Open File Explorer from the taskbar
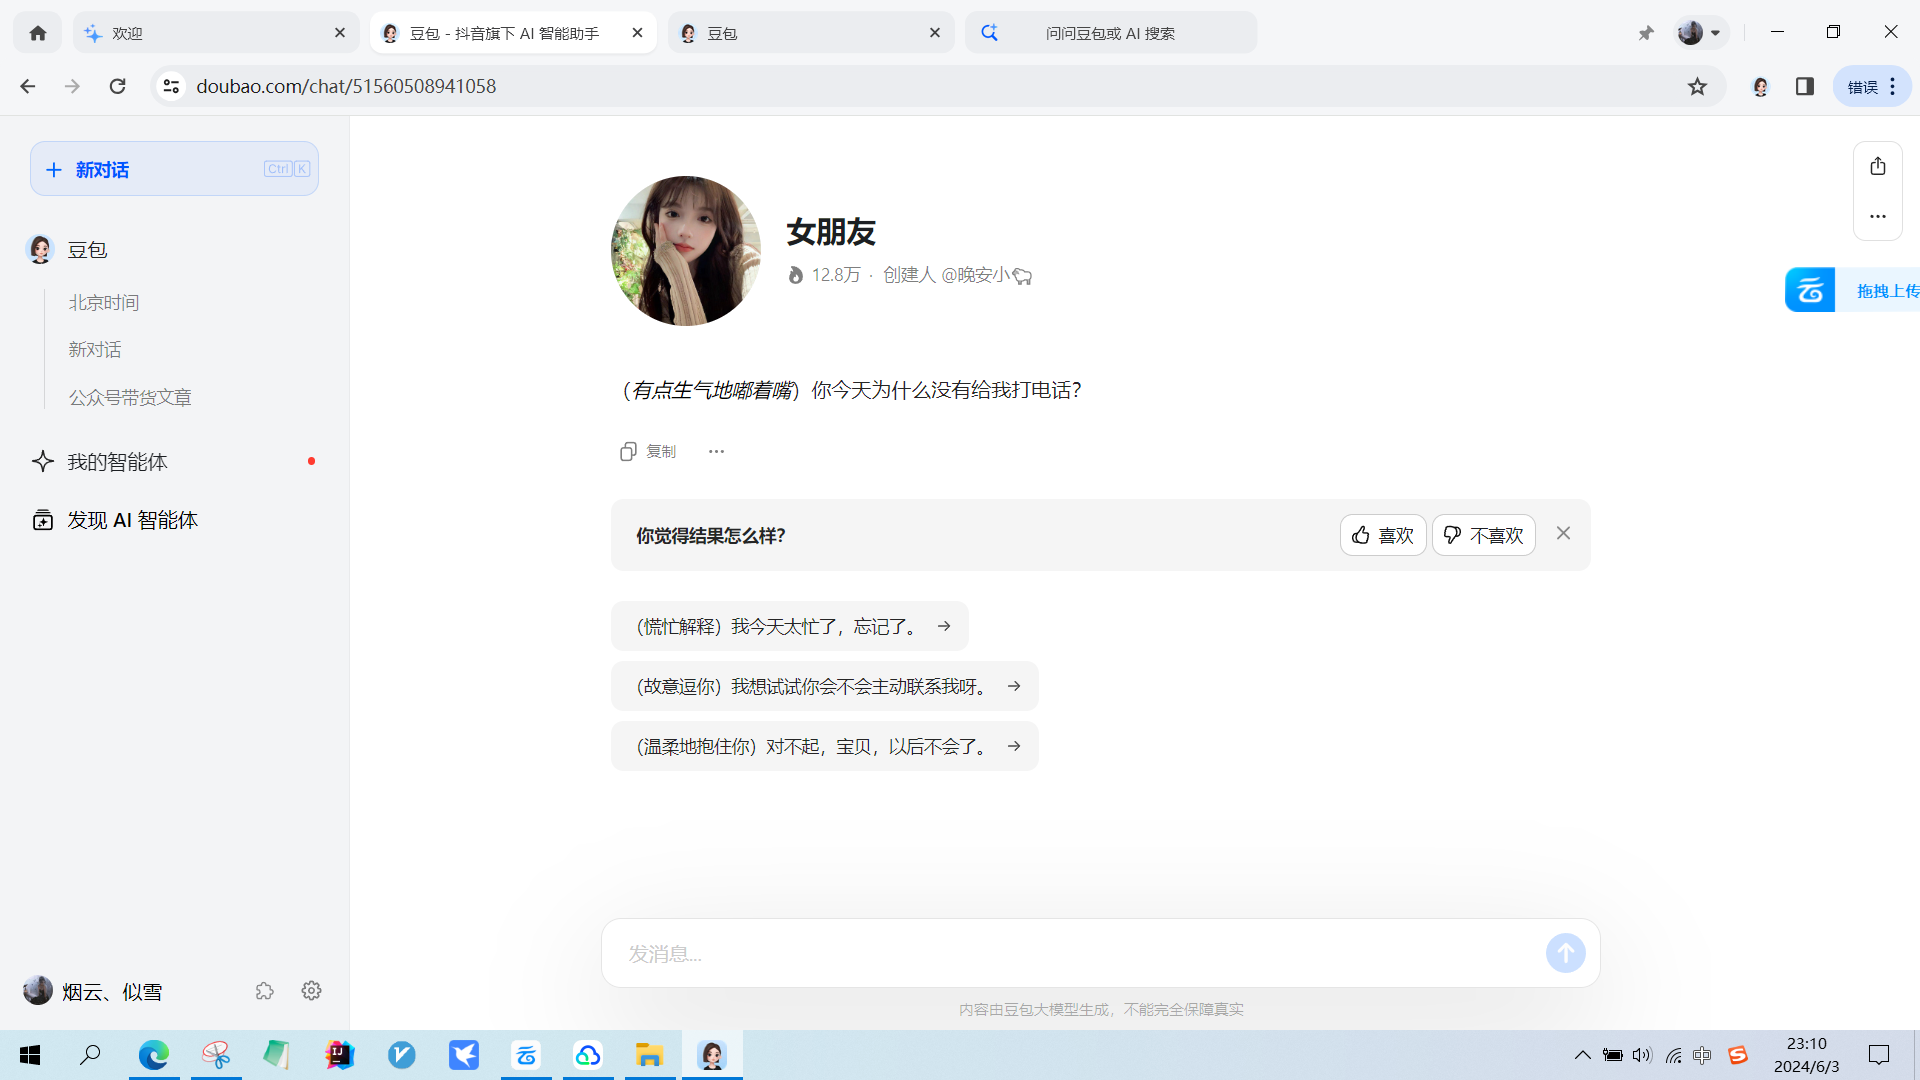 649,1054
